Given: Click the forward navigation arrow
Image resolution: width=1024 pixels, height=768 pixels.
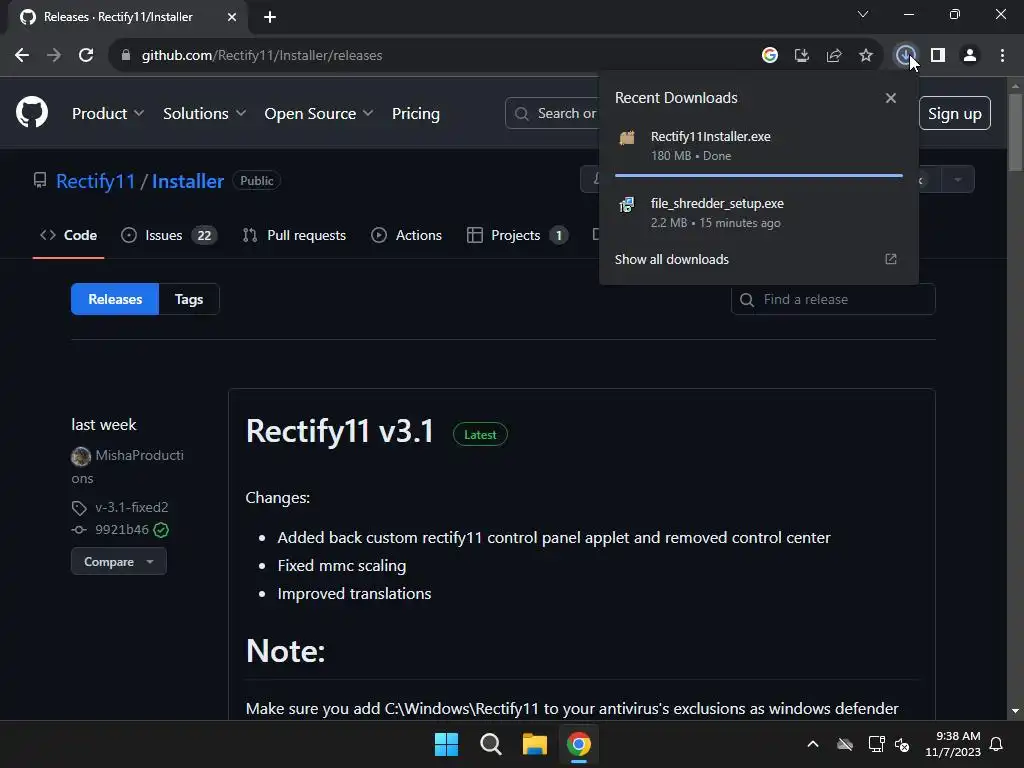Looking at the screenshot, I should [x=54, y=56].
